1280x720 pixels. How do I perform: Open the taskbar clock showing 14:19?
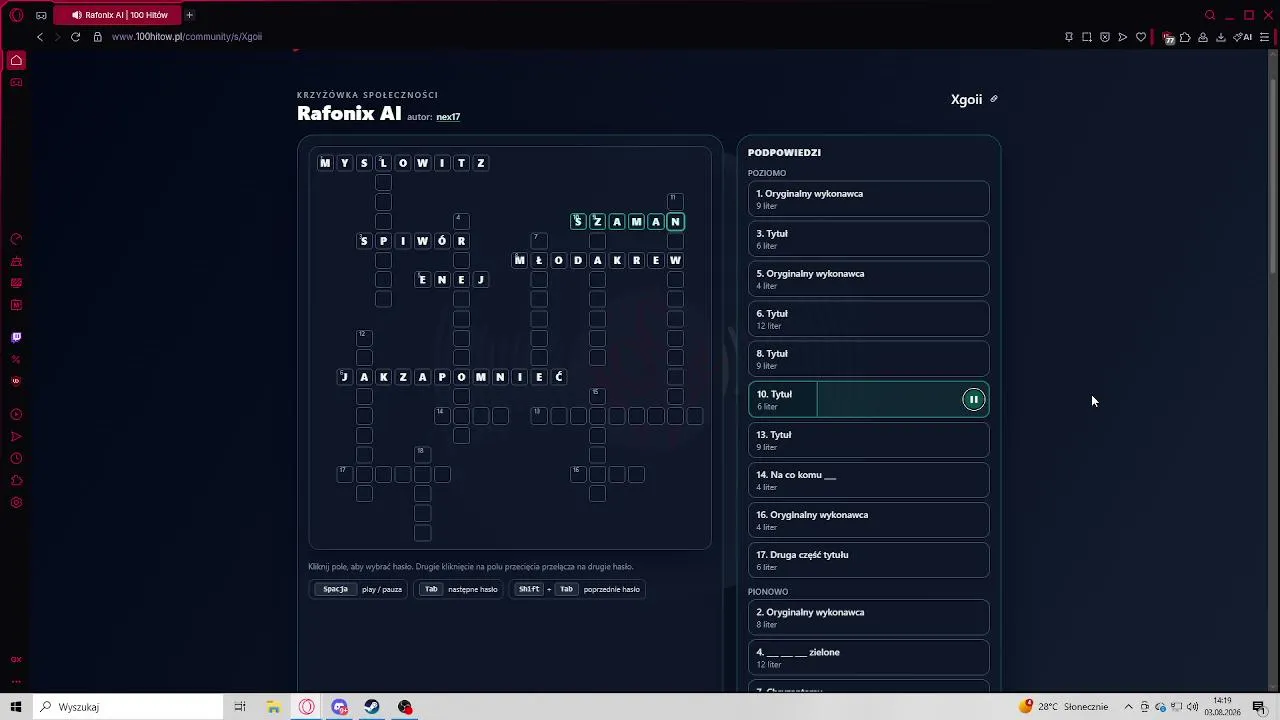click(x=1223, y=707)
